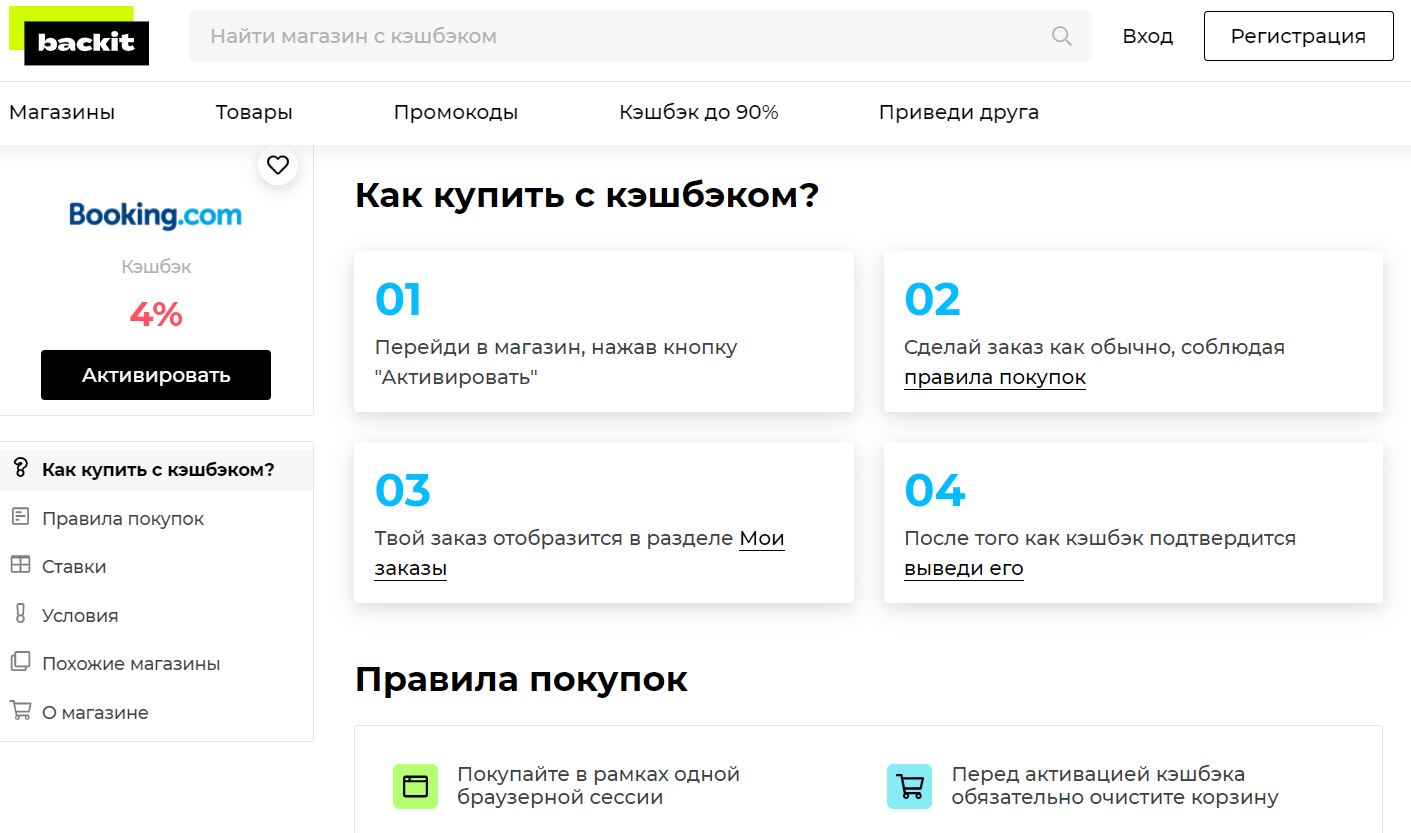The width and height of the screenshot is (1411, 833).
Task: Click the 4% cashback rate text
Action: [x=156, y=315]
